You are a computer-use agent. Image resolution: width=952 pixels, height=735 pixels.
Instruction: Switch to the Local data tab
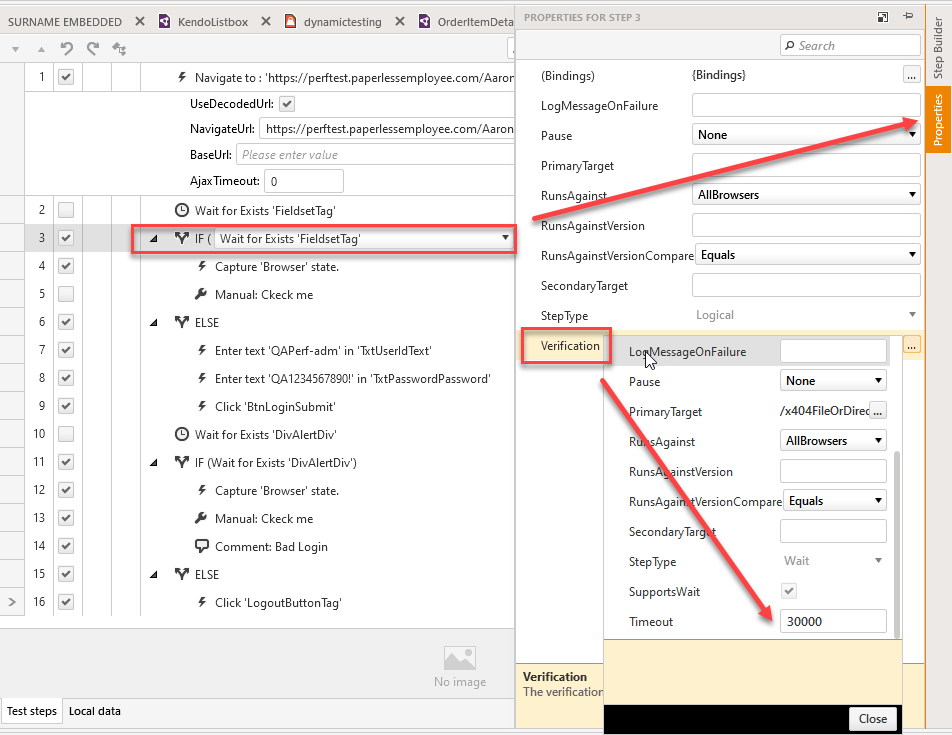pyautogui.click(x=95, y=711)
